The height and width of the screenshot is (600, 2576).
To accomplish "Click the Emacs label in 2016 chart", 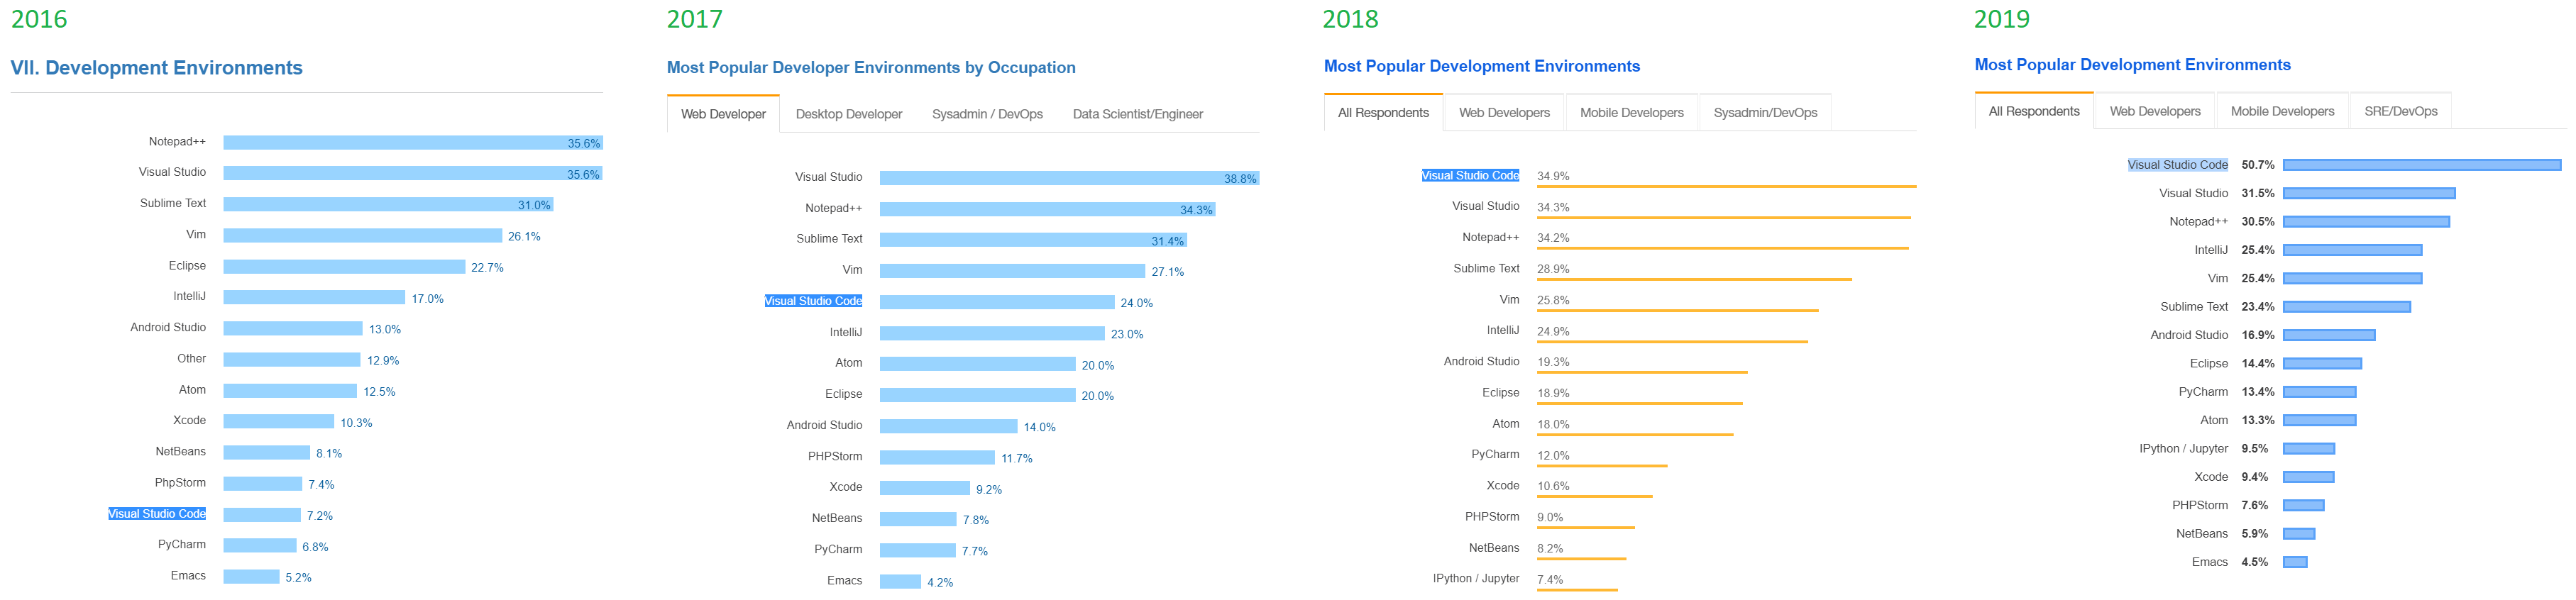I will click(x=188, y=576).
